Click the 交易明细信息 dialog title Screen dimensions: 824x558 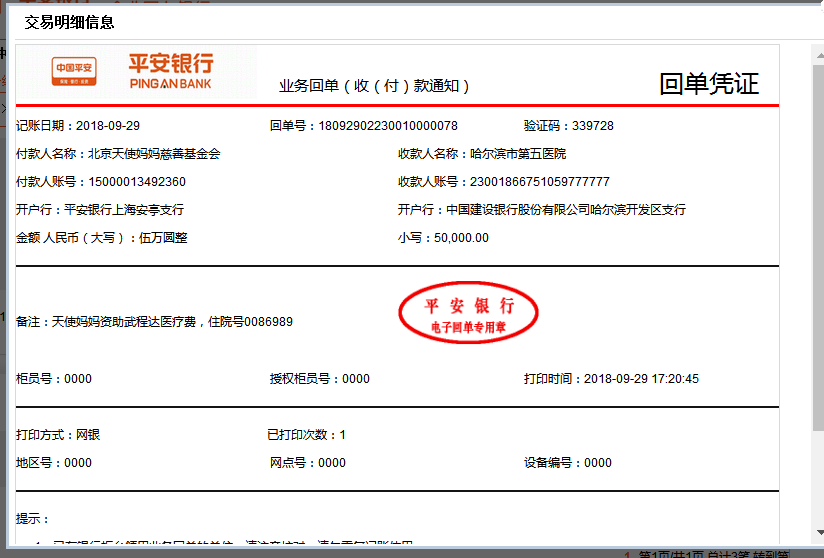(69, 23)
